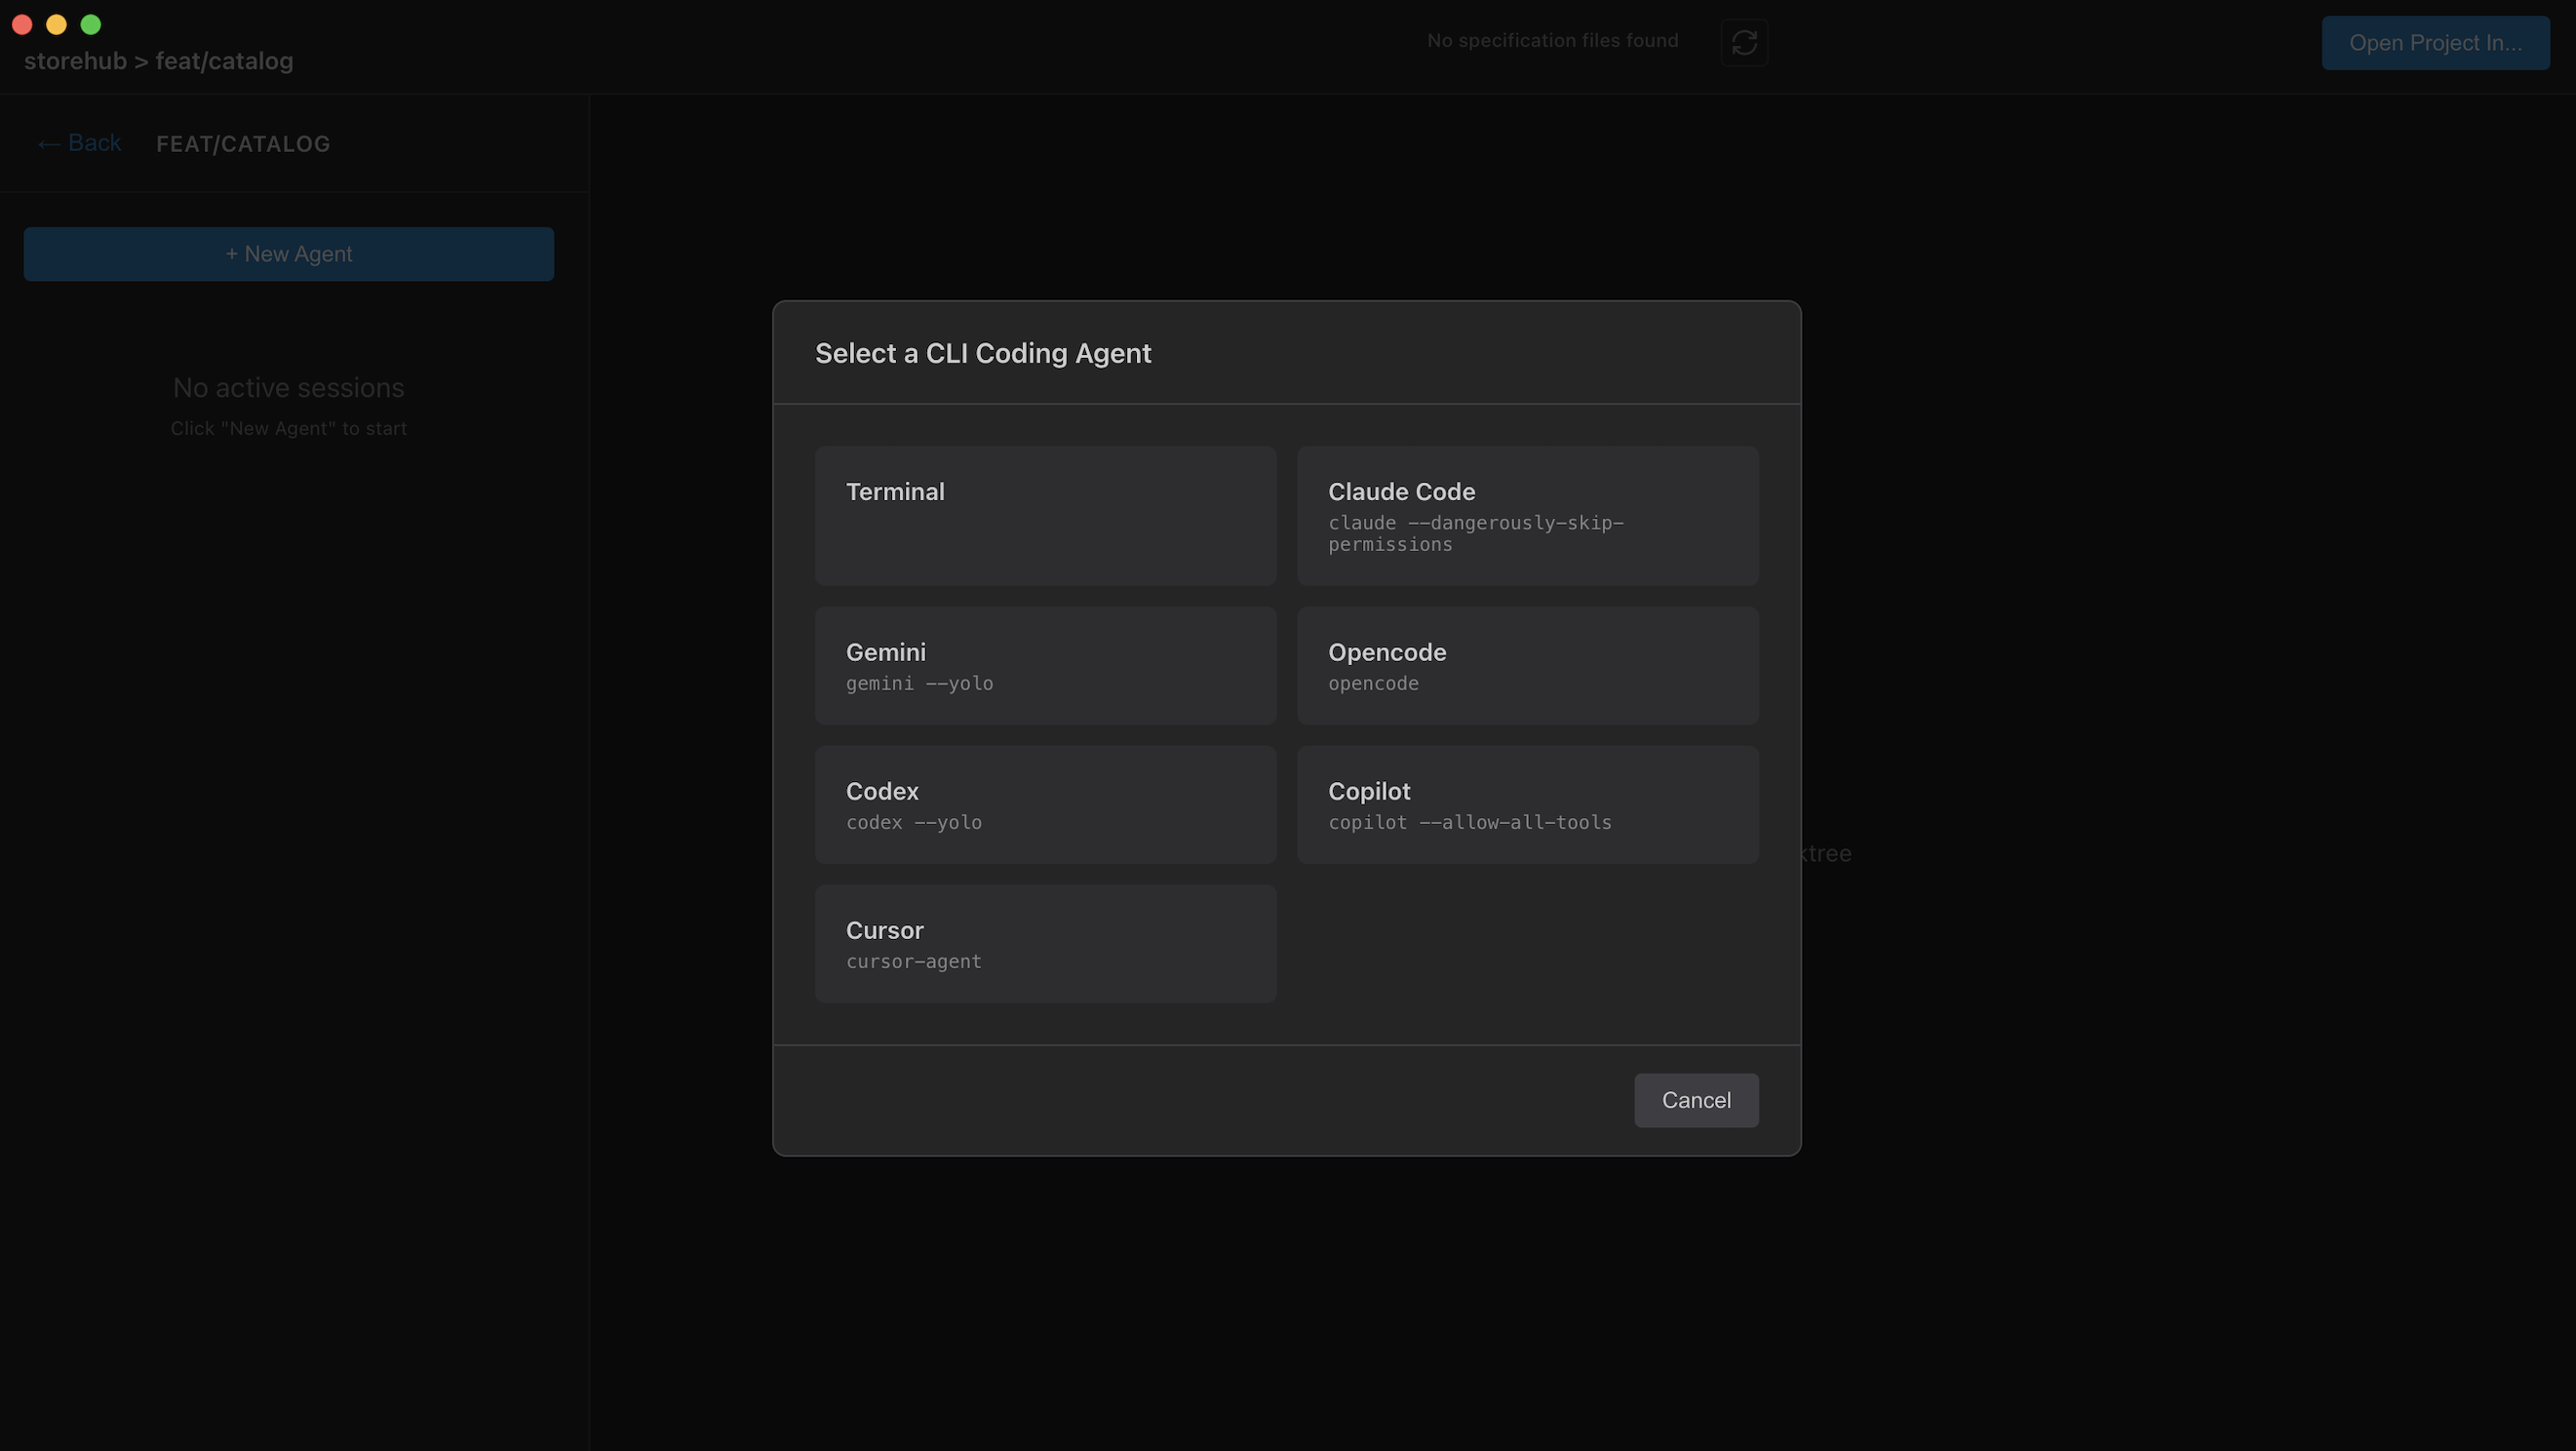Click the storehub > feat/catalog breadcrumb

(159, 61)
